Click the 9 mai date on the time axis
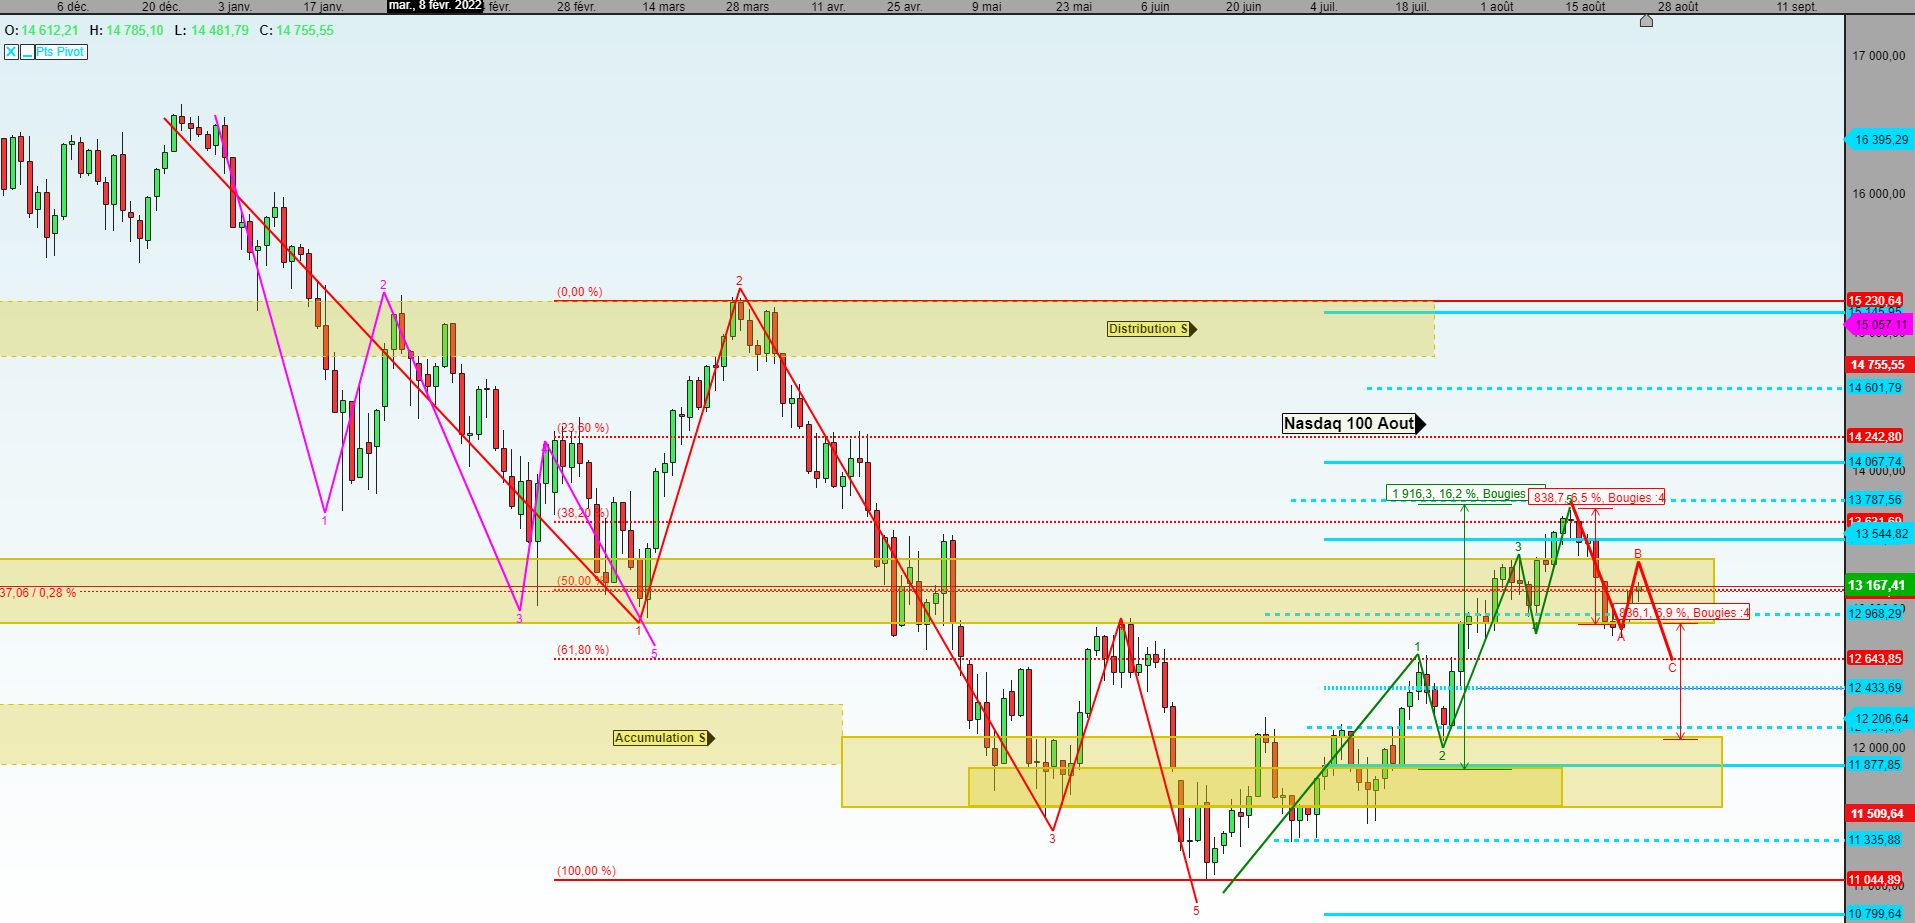 987,7
